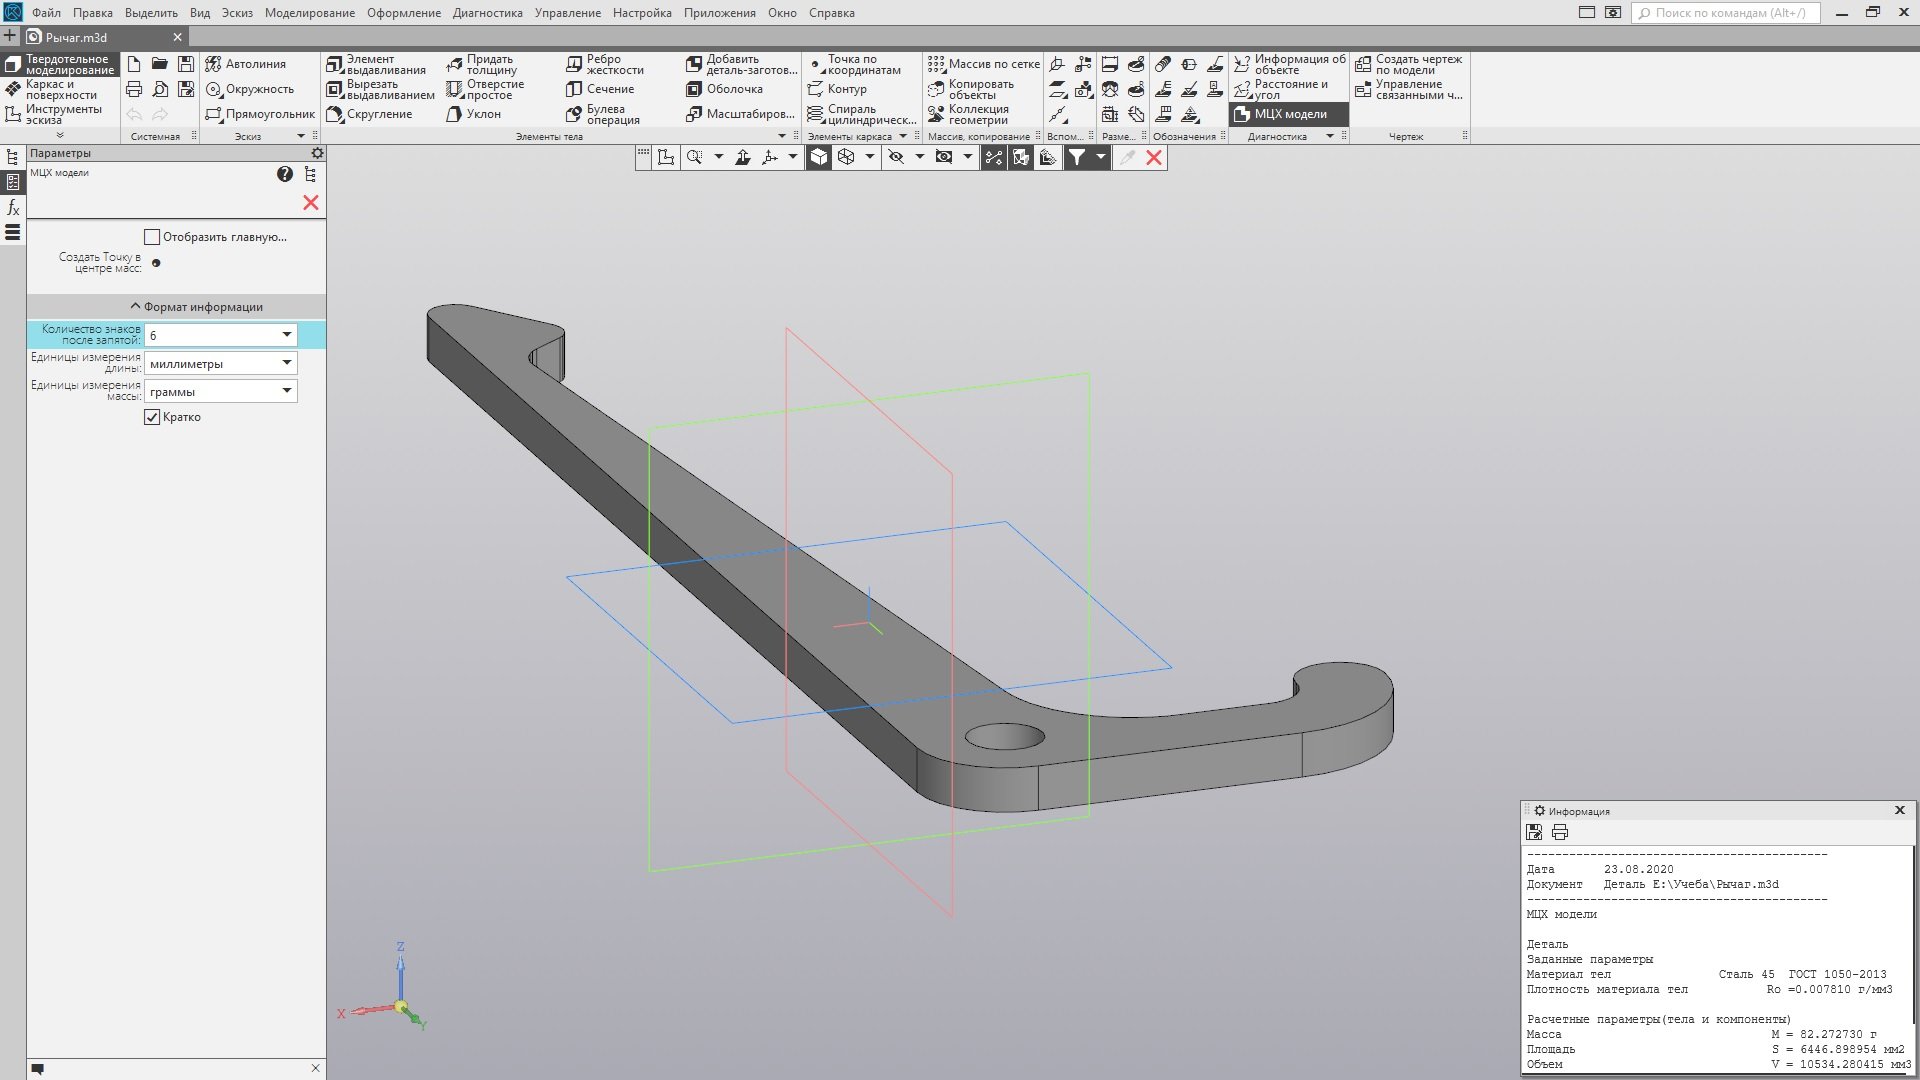Open the Оболочка shell tool
Image resolution: width=1920 pixels, height=1080 pixels.
click(724, 89)
